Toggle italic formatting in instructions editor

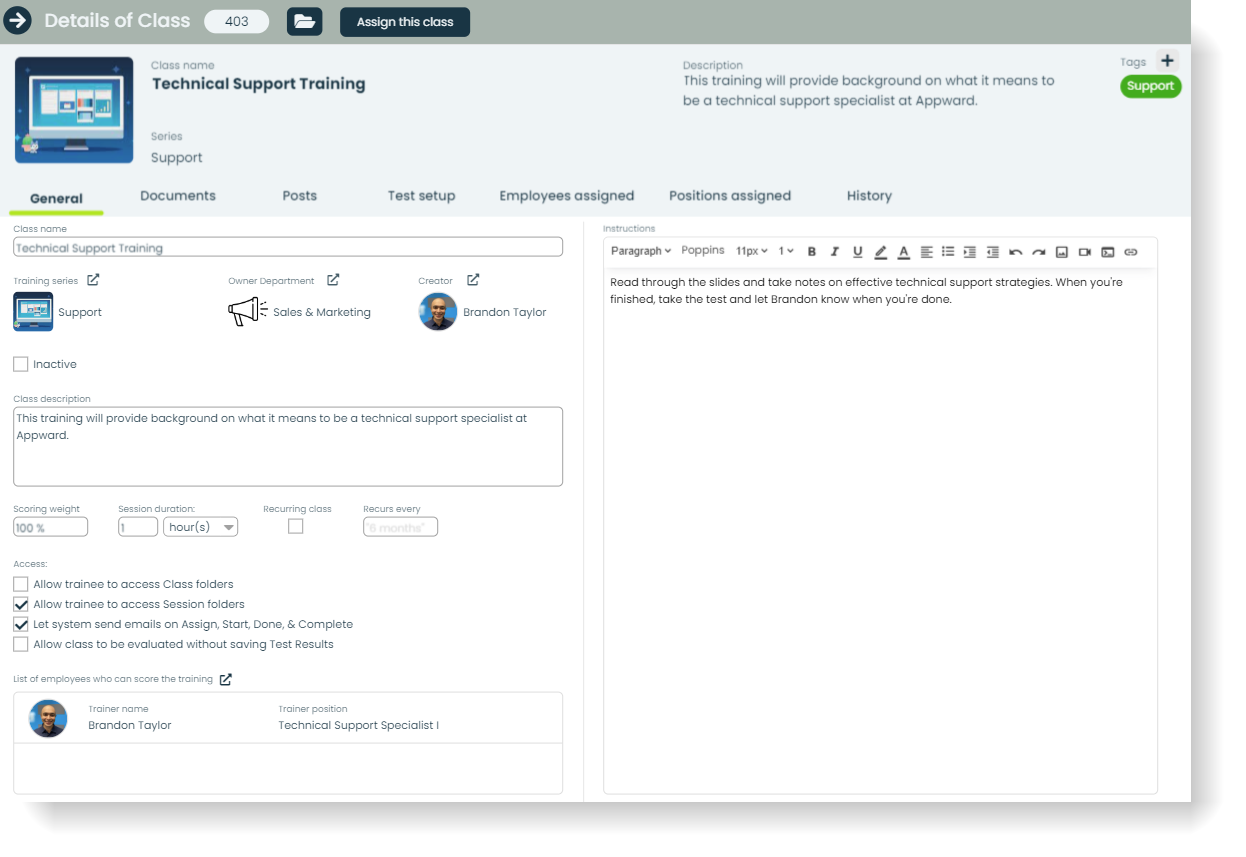(x=834, y=252)
